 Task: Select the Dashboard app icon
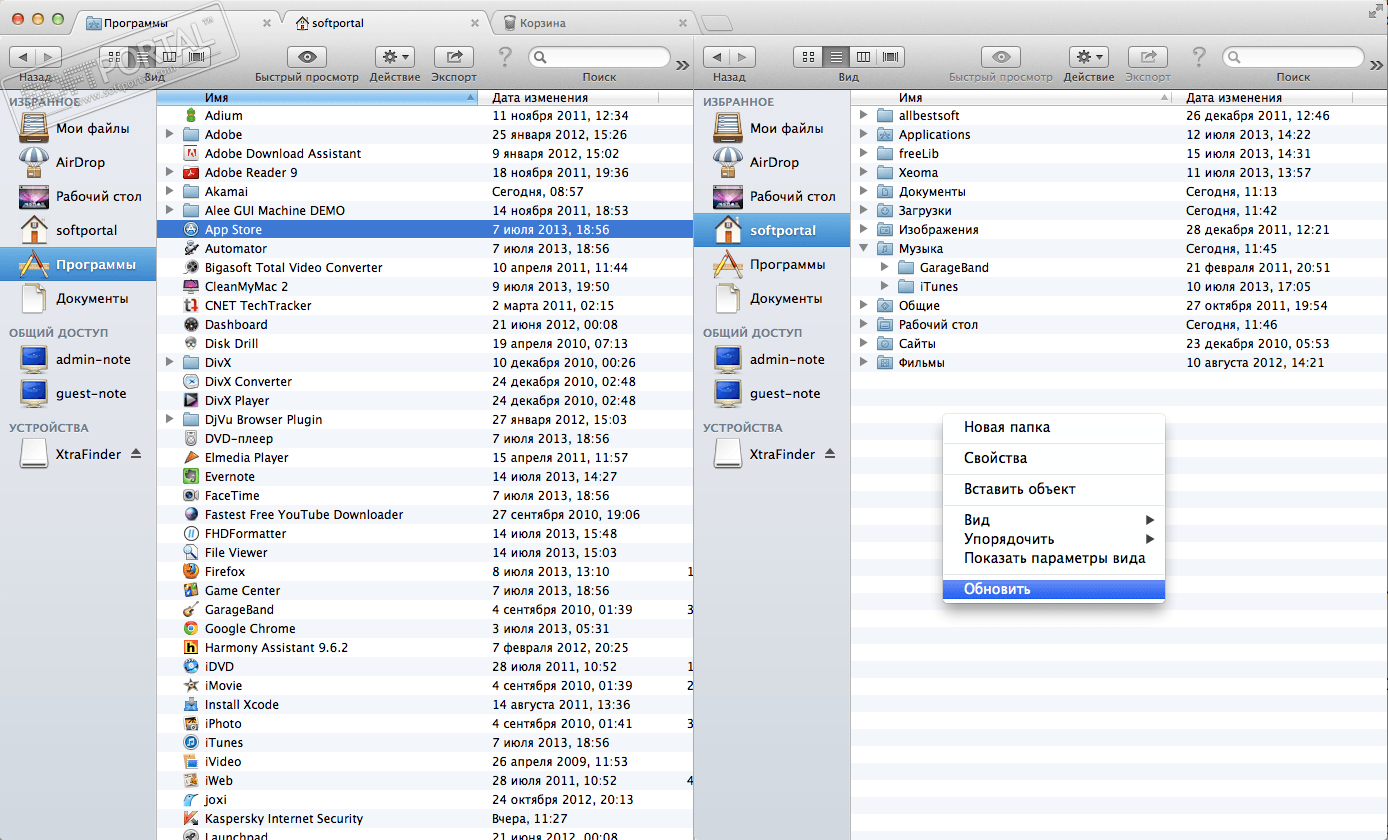click(192, 325)
